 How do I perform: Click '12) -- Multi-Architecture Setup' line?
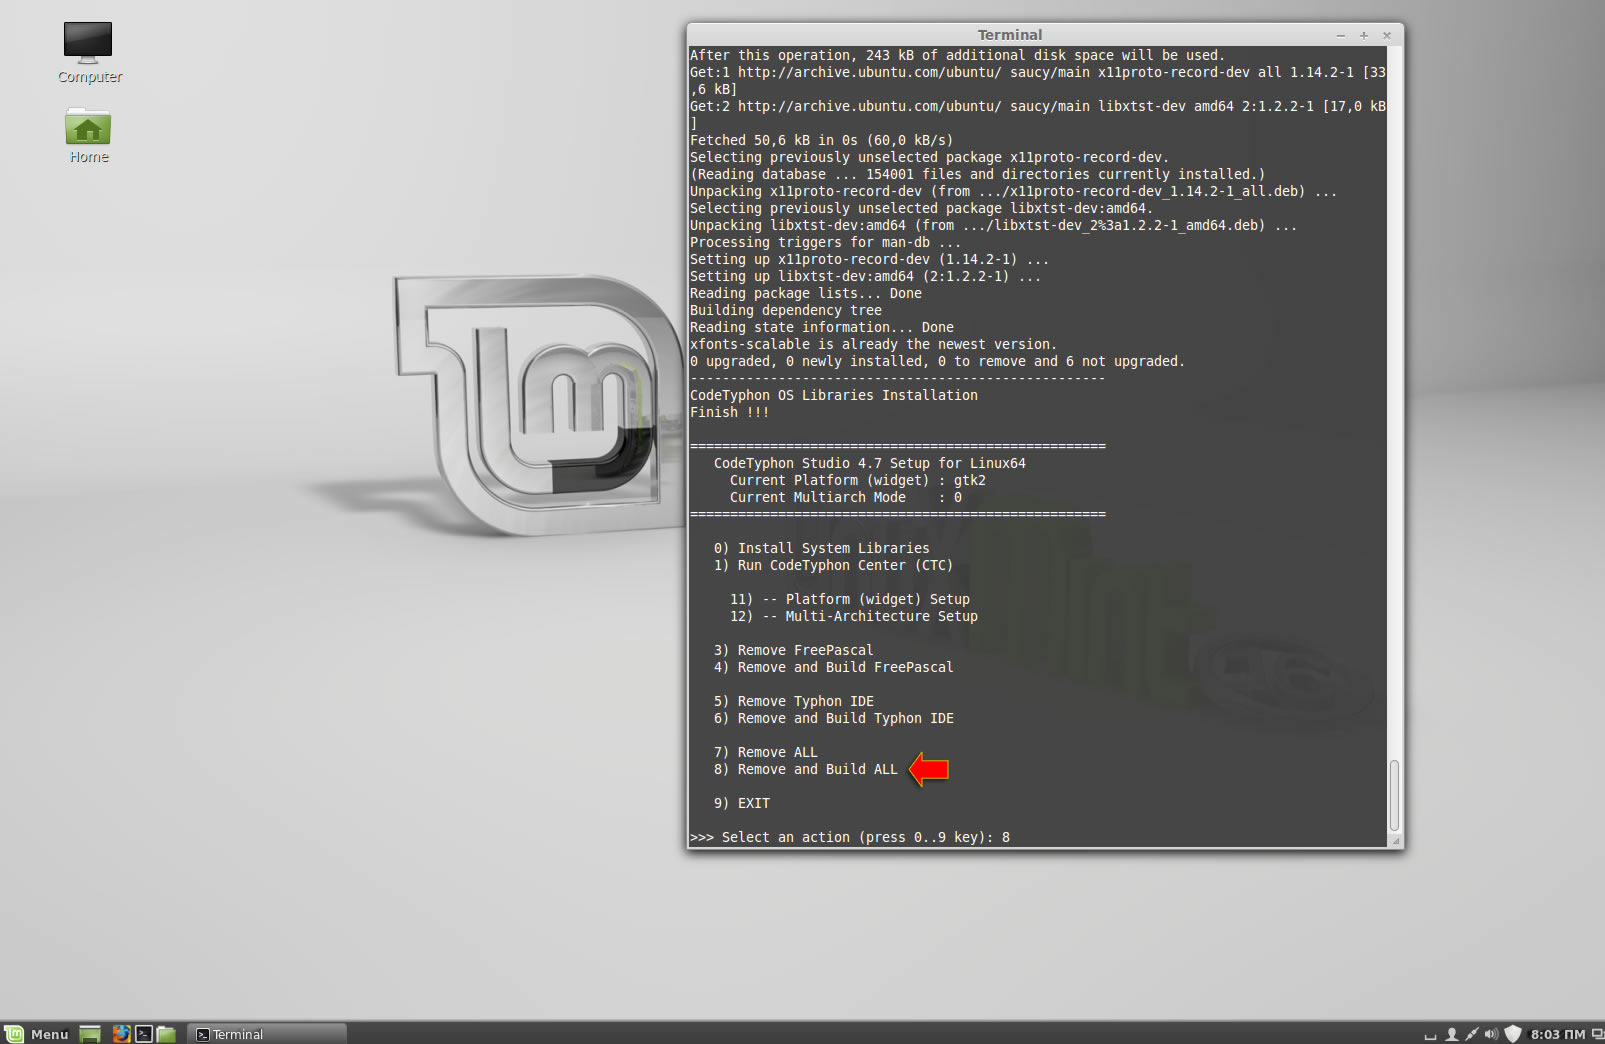(853, 616)
